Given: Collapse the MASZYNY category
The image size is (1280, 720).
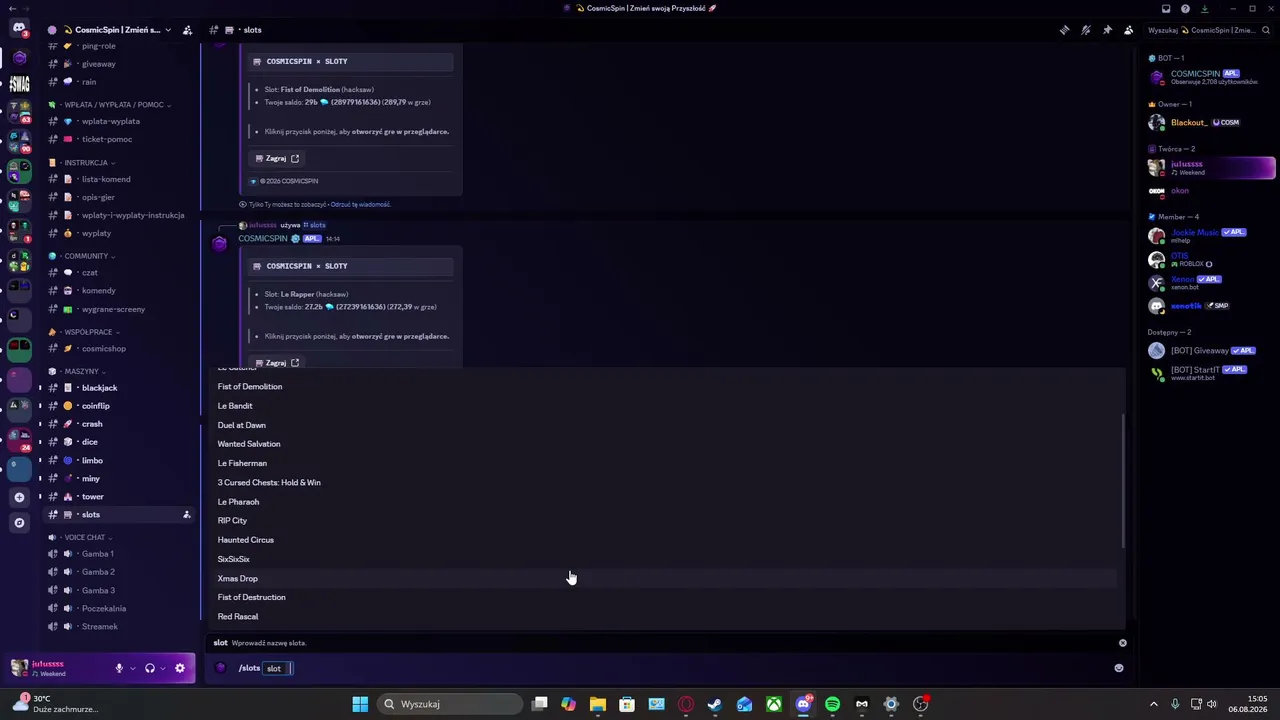Looking at the screenshot, I should 78,372.
